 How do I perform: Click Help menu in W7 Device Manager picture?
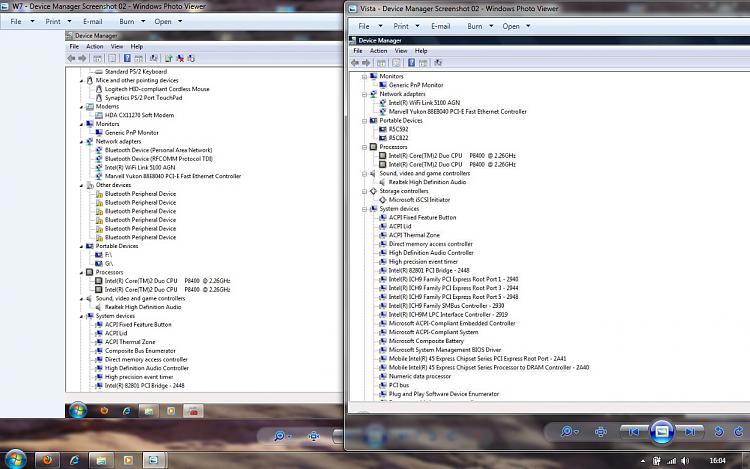137,46
